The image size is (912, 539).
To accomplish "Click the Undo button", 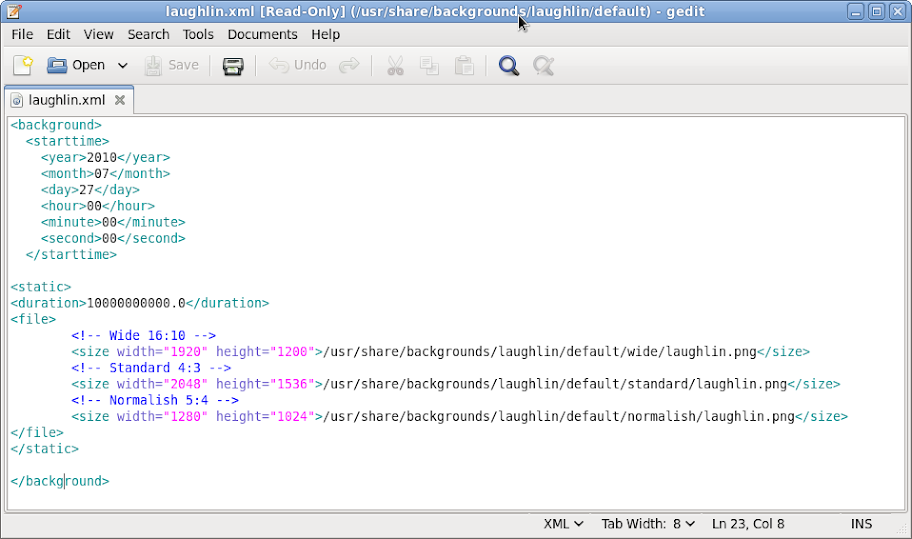I will click(299, 66).
